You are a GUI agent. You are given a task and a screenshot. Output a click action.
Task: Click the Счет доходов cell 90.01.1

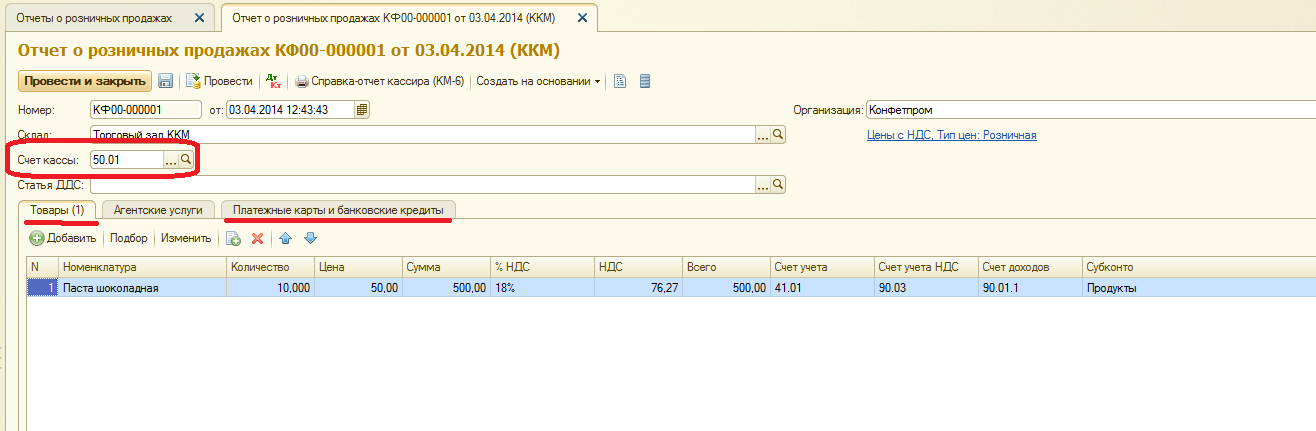(x=1030, y=287)
